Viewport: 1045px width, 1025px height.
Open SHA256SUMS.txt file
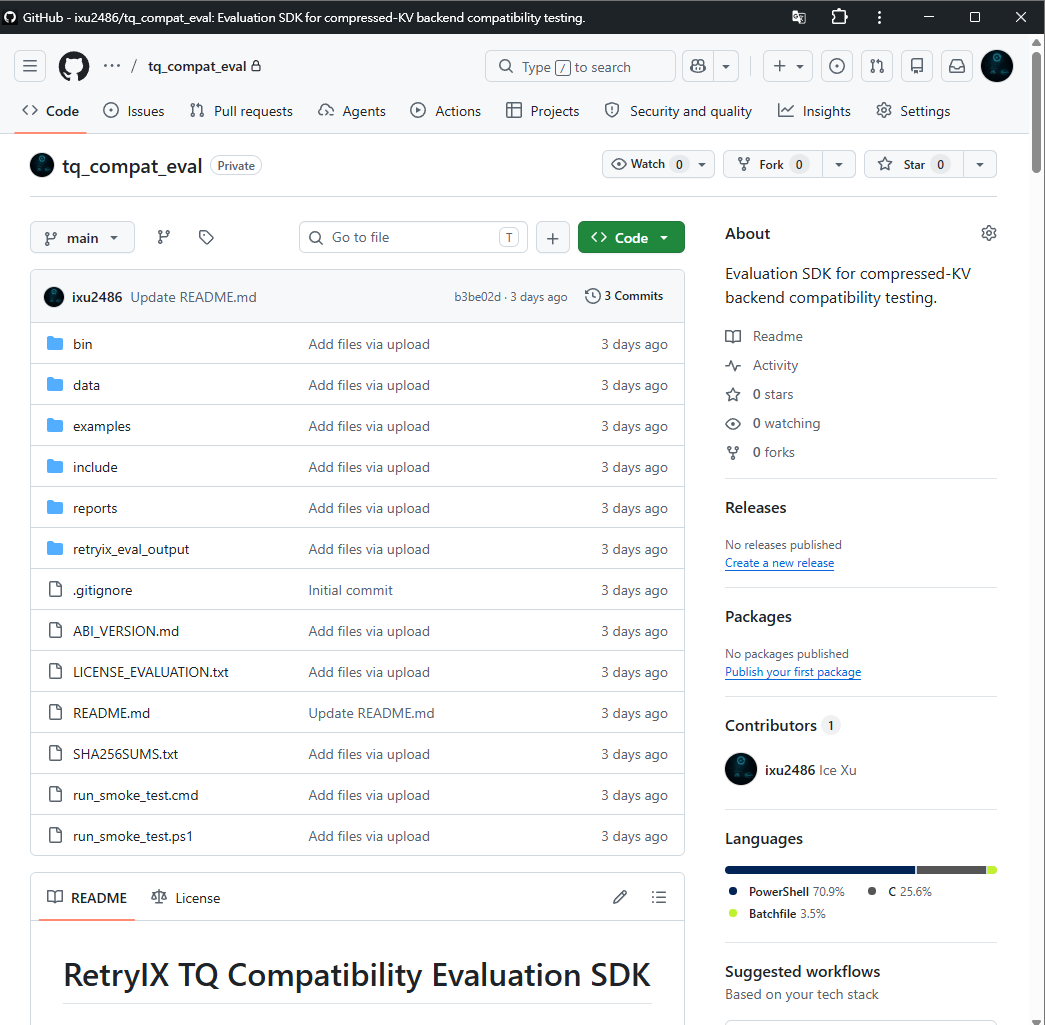click(126, 754)
